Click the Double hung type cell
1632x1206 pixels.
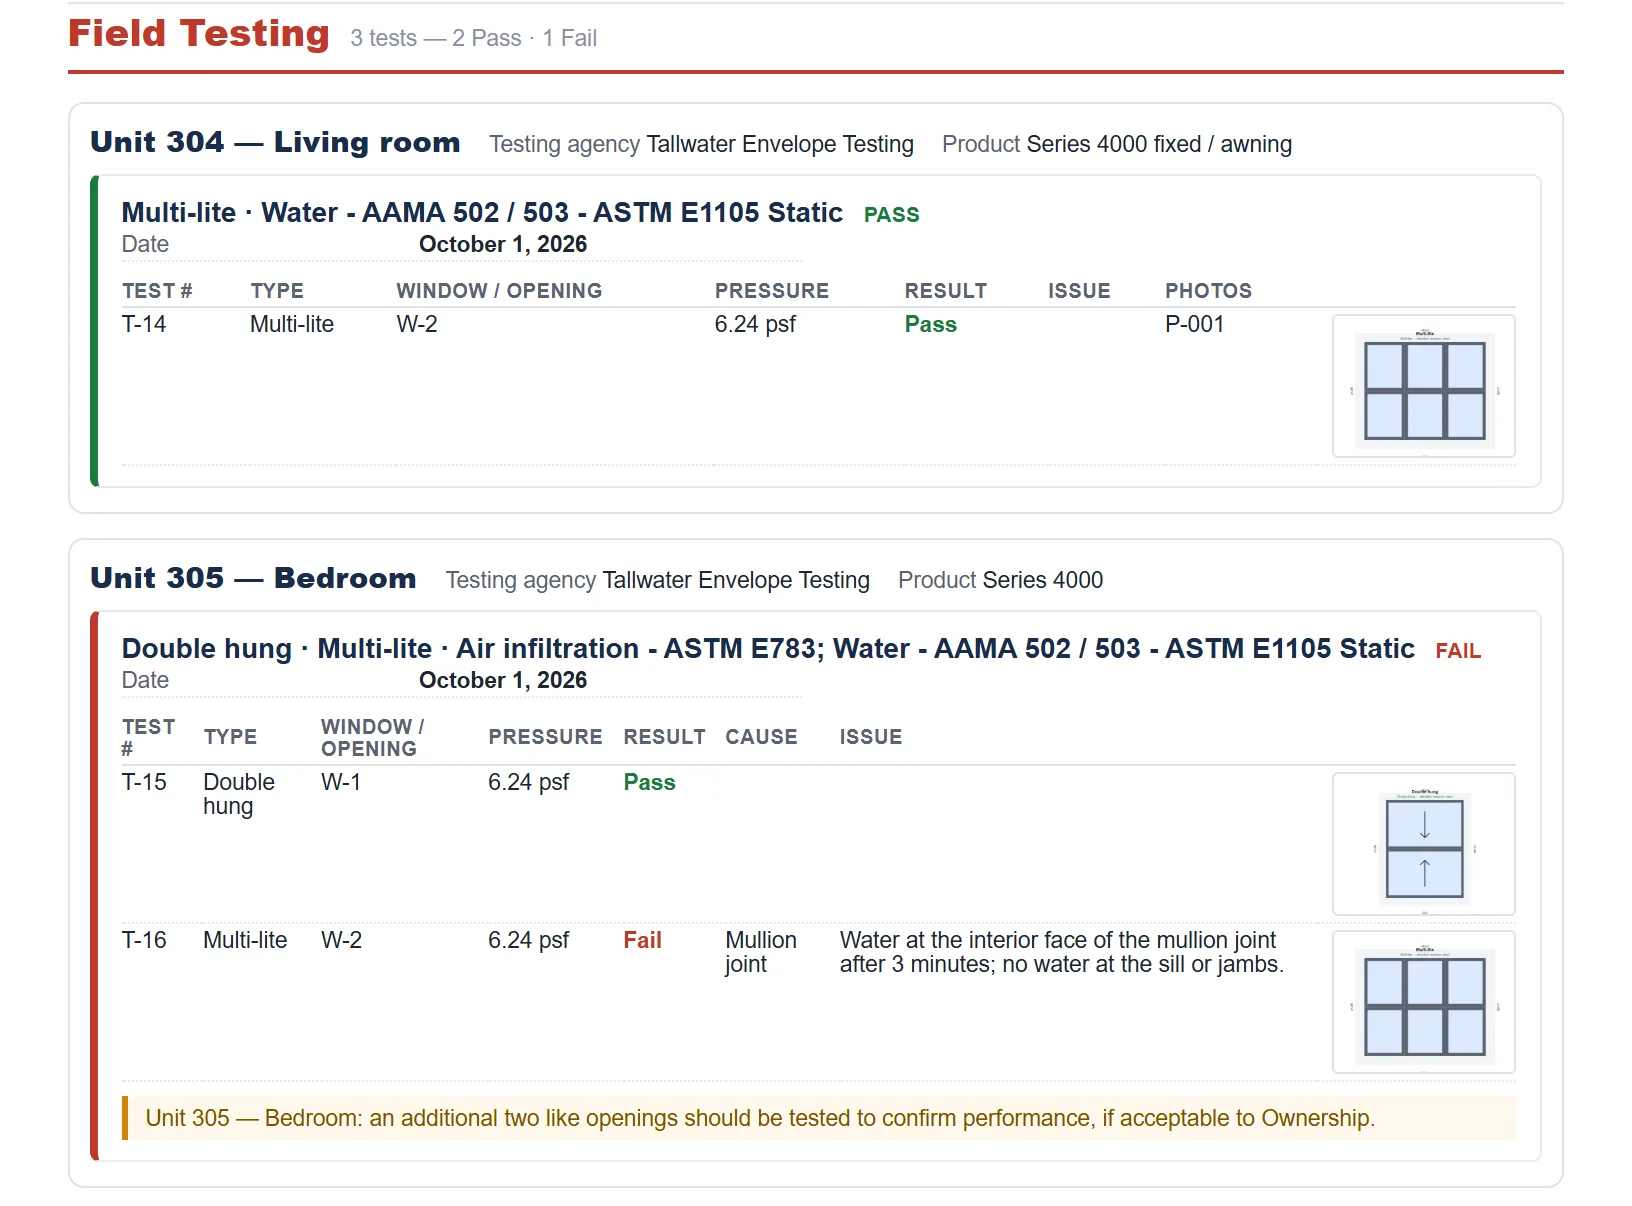[239, 794]
